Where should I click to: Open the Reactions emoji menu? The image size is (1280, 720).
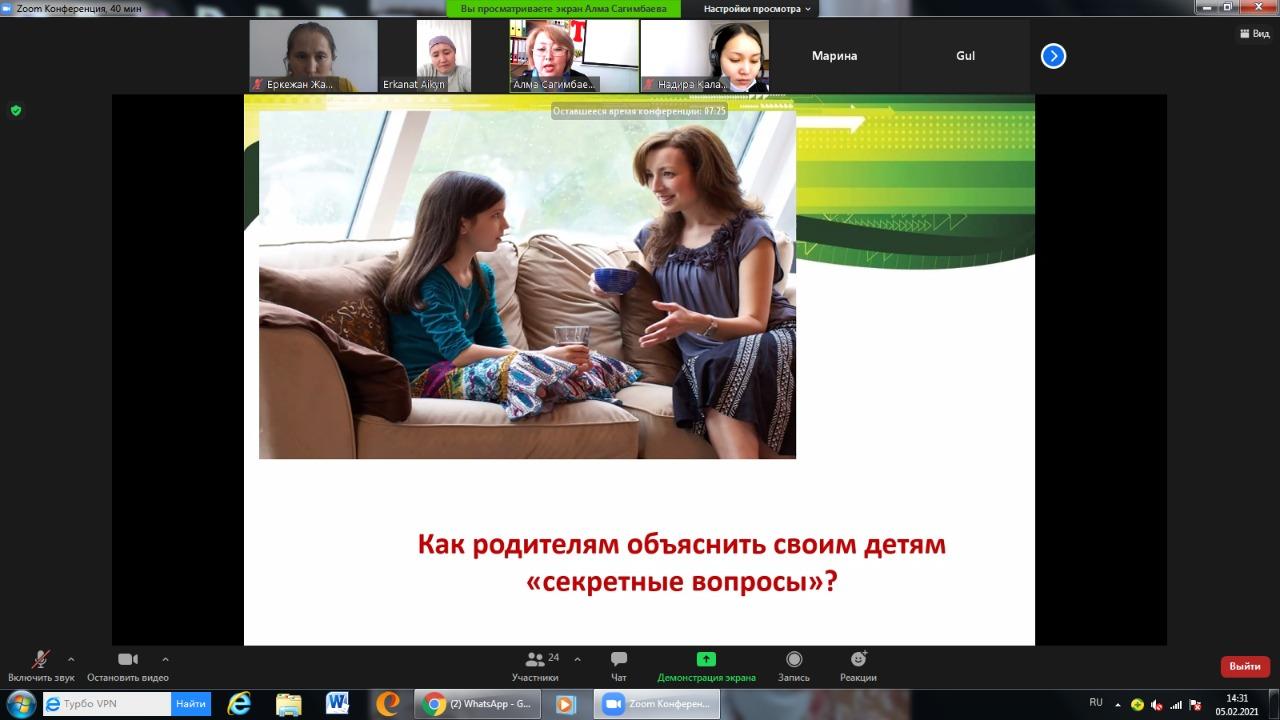tap(858, 660)
